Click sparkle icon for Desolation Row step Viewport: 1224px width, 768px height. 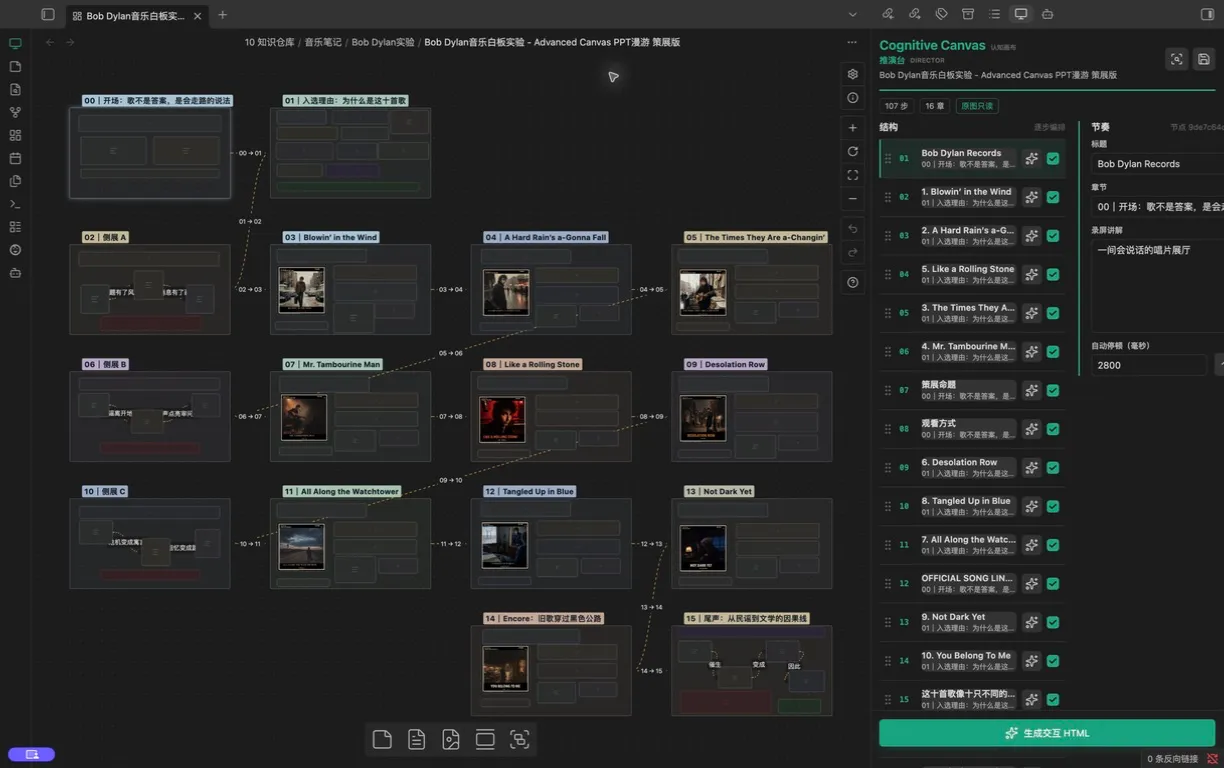(x=1031, y=468)
